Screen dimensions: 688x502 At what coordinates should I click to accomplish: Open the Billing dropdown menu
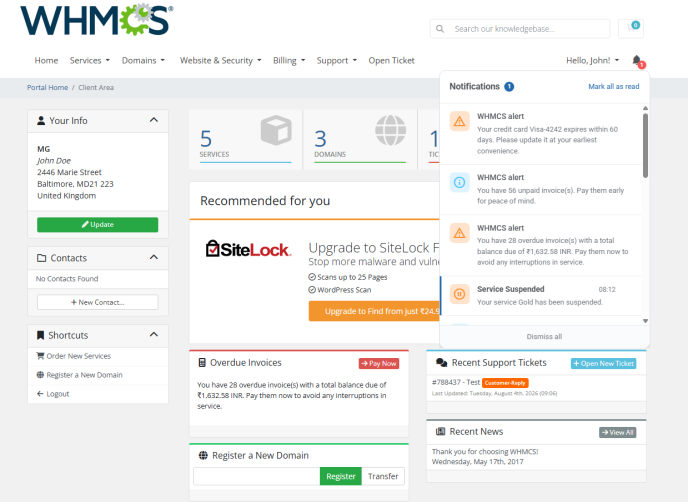(x=289, y=61)
